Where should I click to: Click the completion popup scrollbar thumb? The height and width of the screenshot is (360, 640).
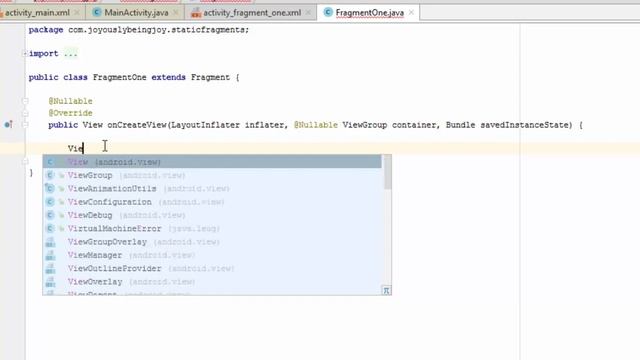[x=387, y=172]
